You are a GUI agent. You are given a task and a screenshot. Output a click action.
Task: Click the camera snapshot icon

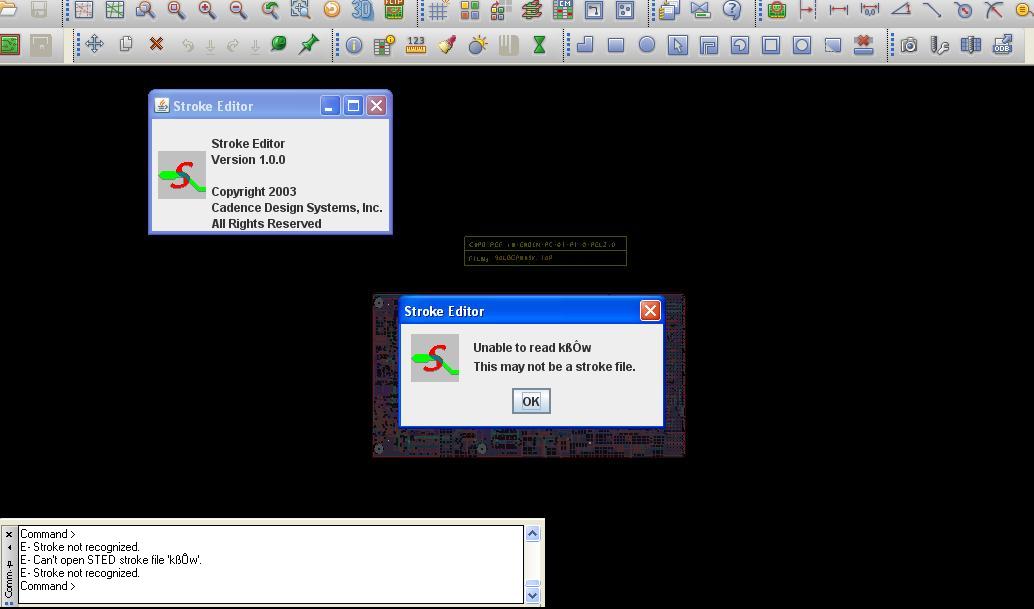pyautogui.click(x=909, y=46)
